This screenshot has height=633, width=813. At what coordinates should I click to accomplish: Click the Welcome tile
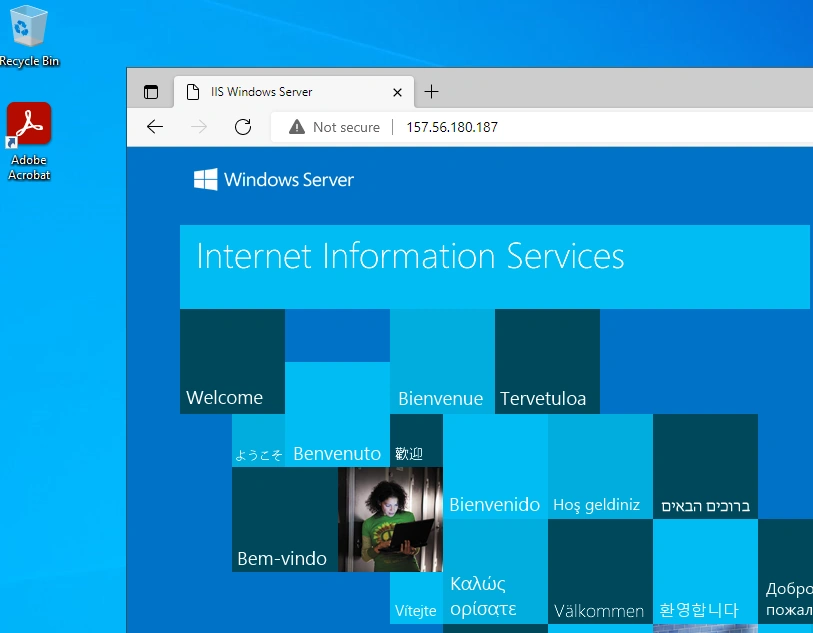(x=232, y=361)
